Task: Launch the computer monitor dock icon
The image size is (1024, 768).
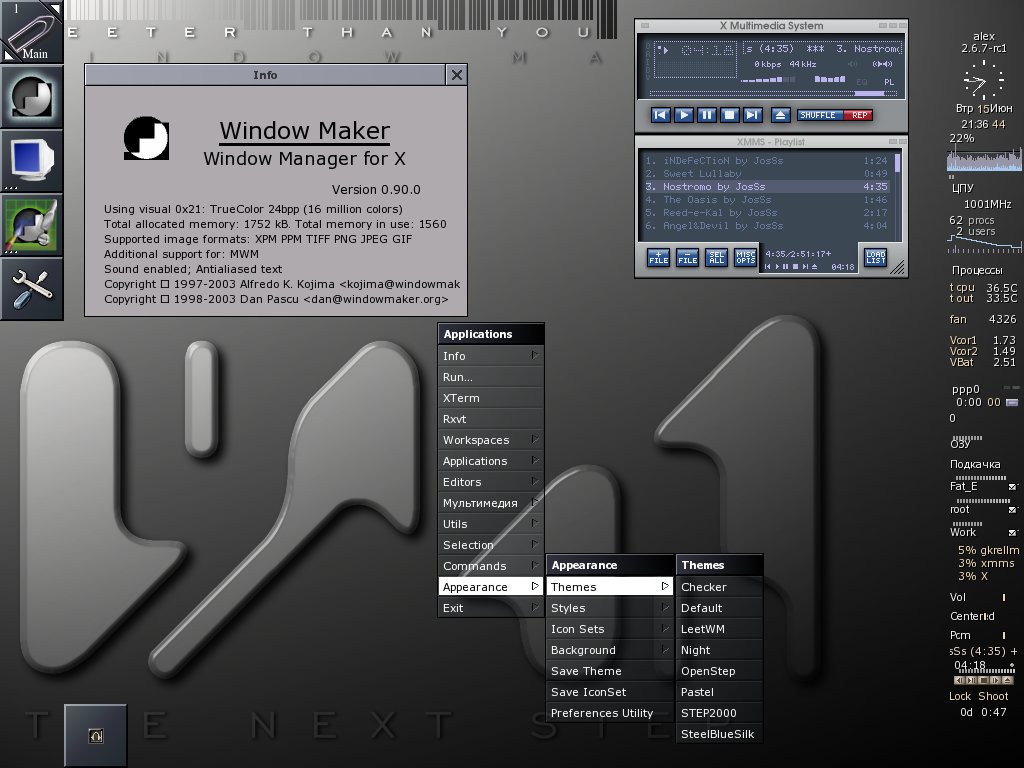Action: point(31,160)
